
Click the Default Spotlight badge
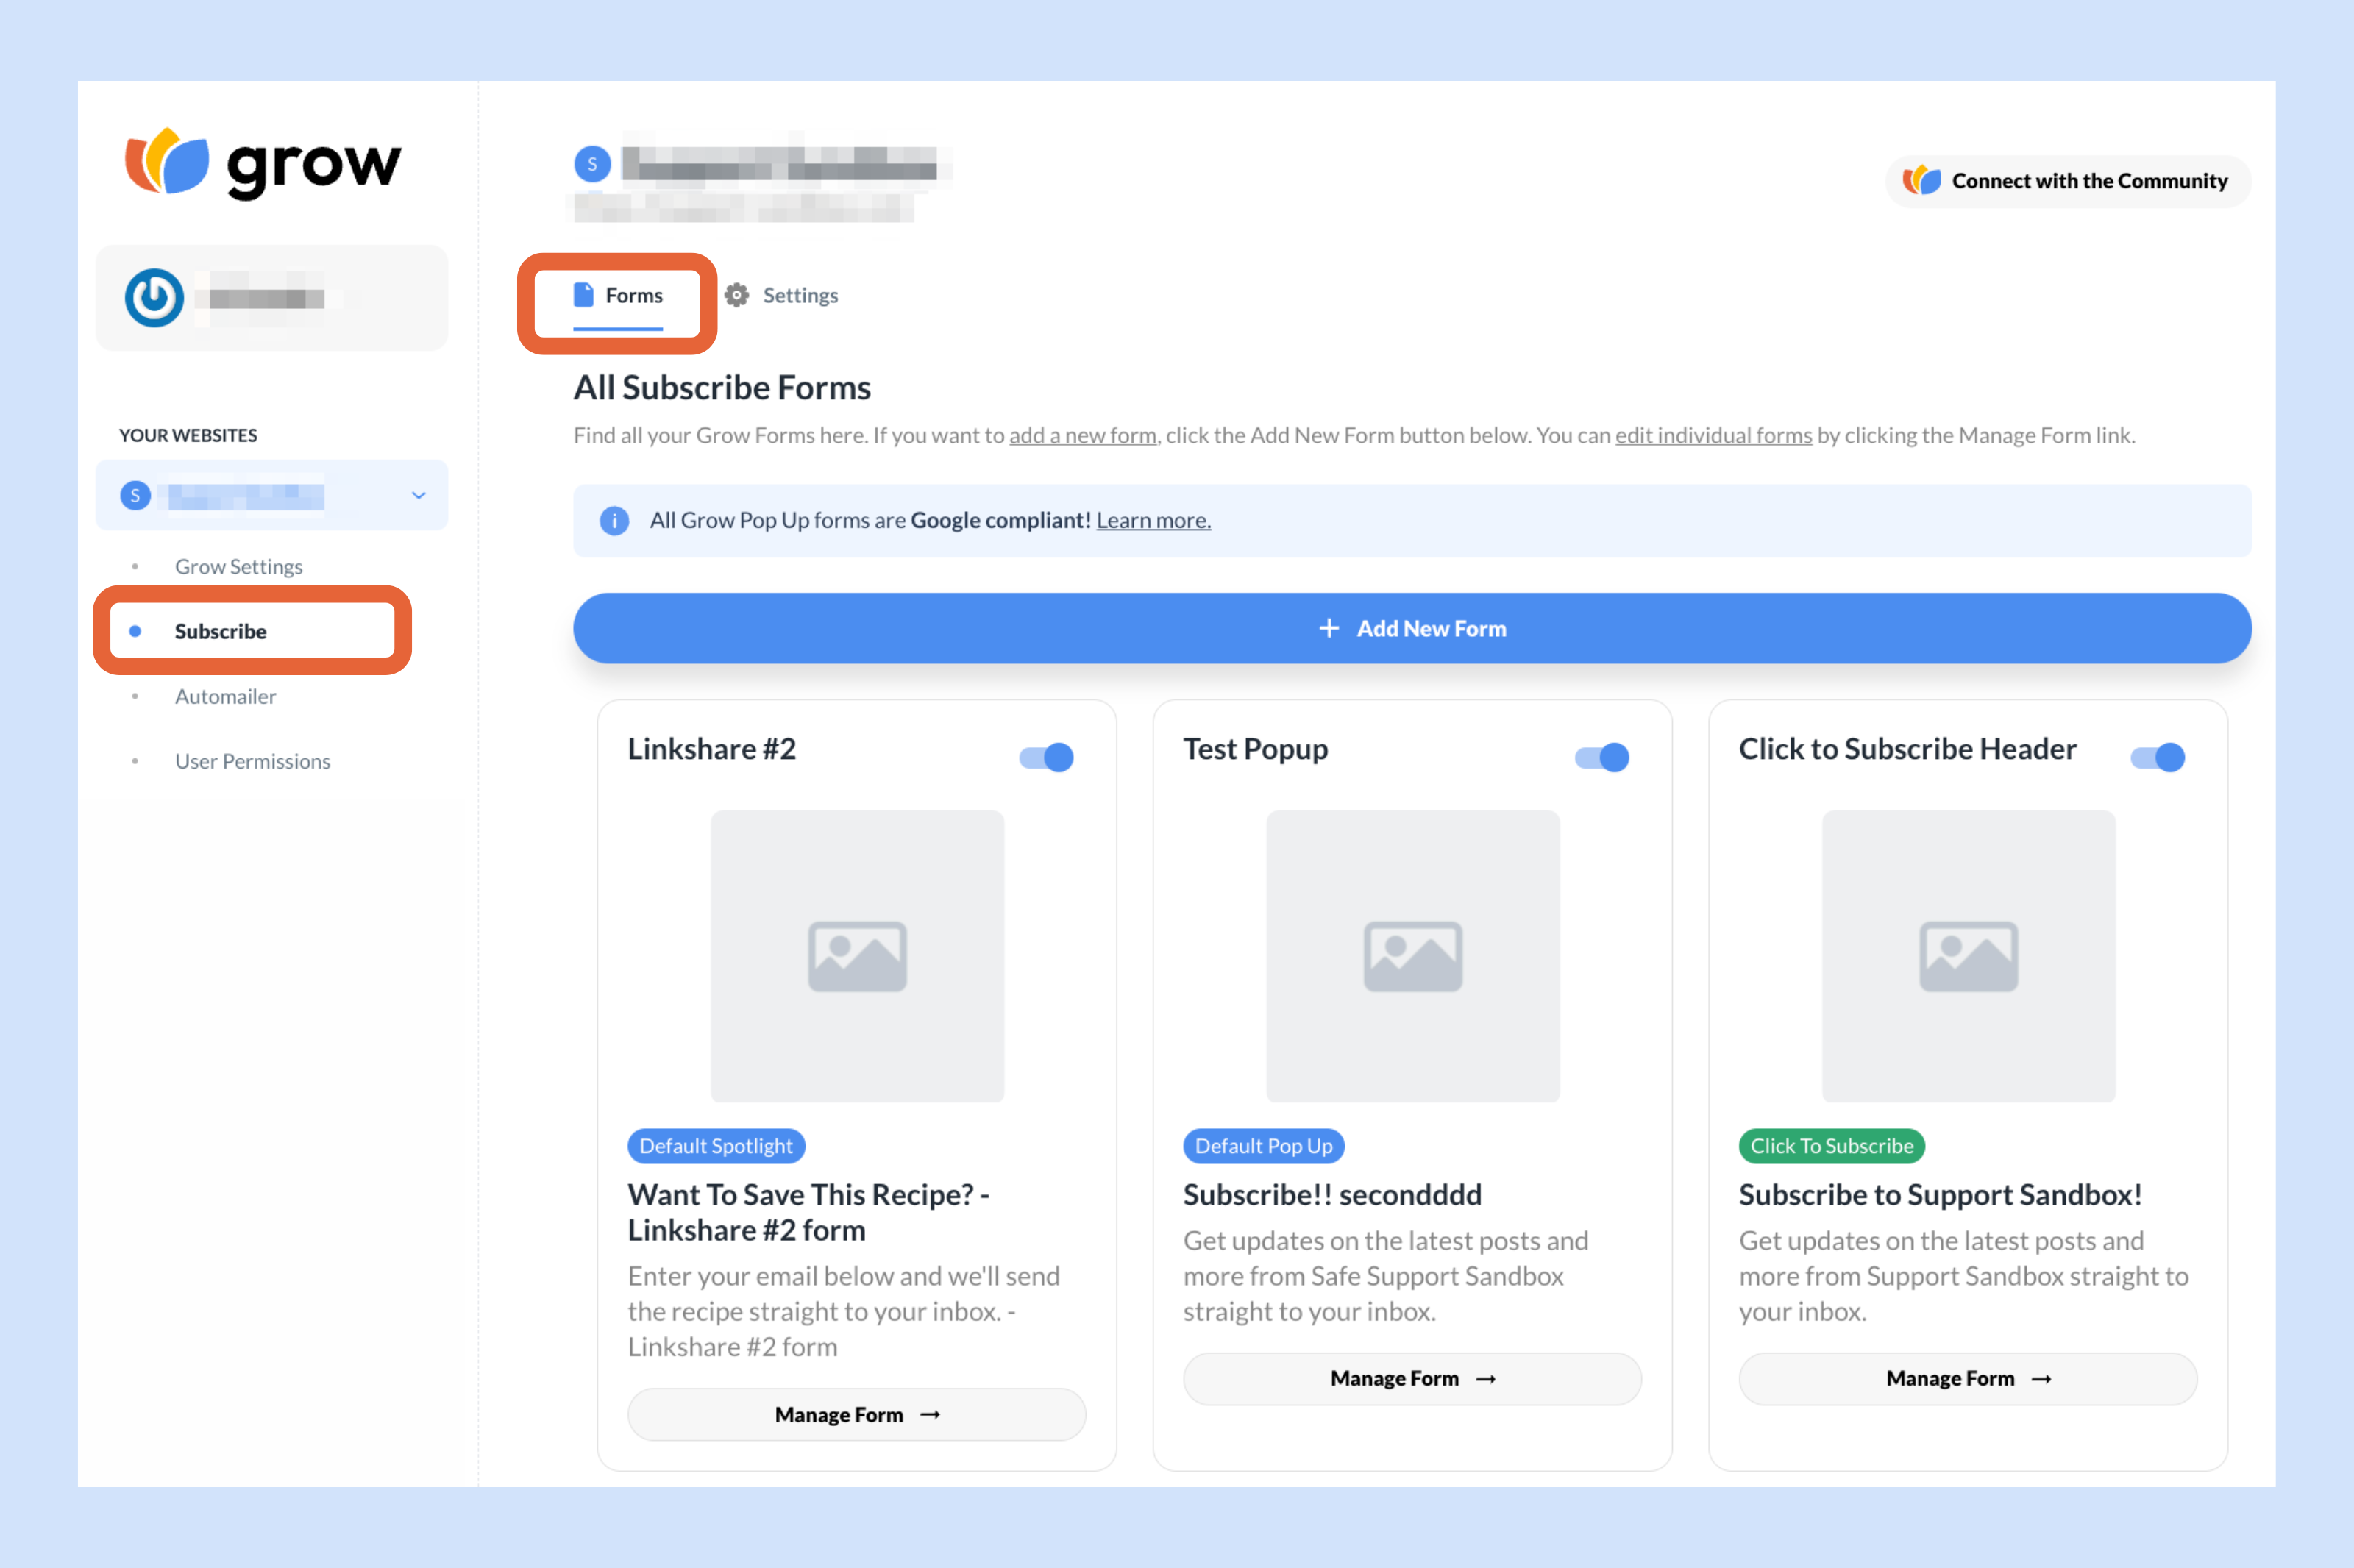pos(716,1146)
